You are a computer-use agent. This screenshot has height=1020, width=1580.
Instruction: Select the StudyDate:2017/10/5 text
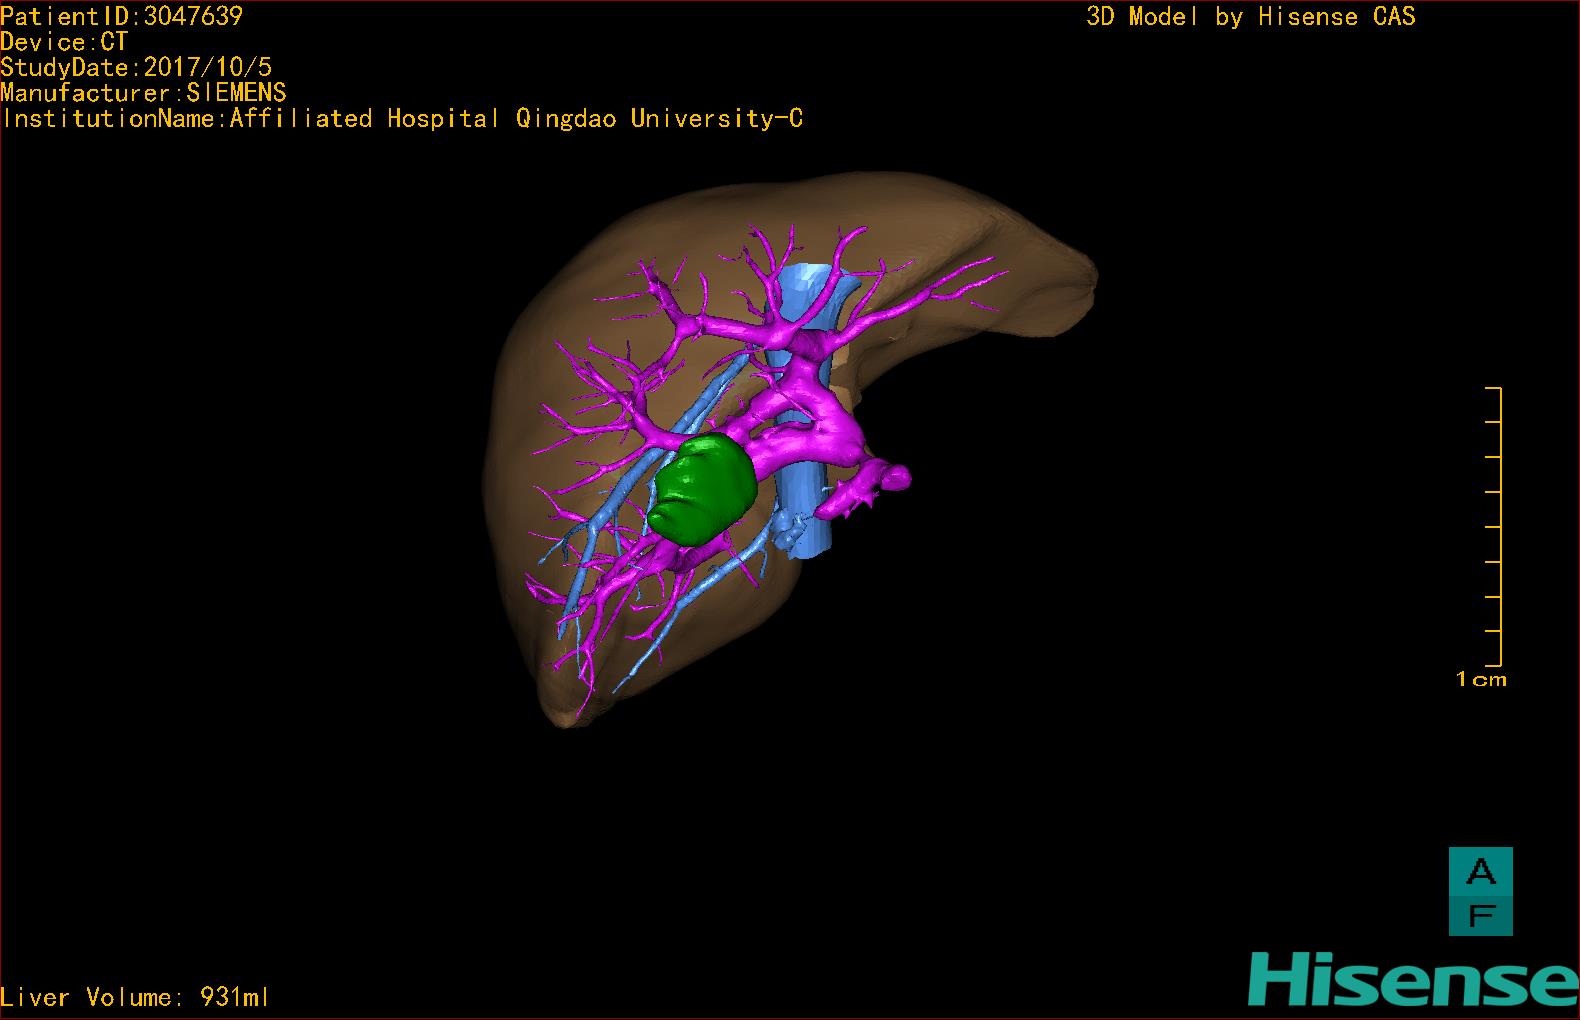136,68
